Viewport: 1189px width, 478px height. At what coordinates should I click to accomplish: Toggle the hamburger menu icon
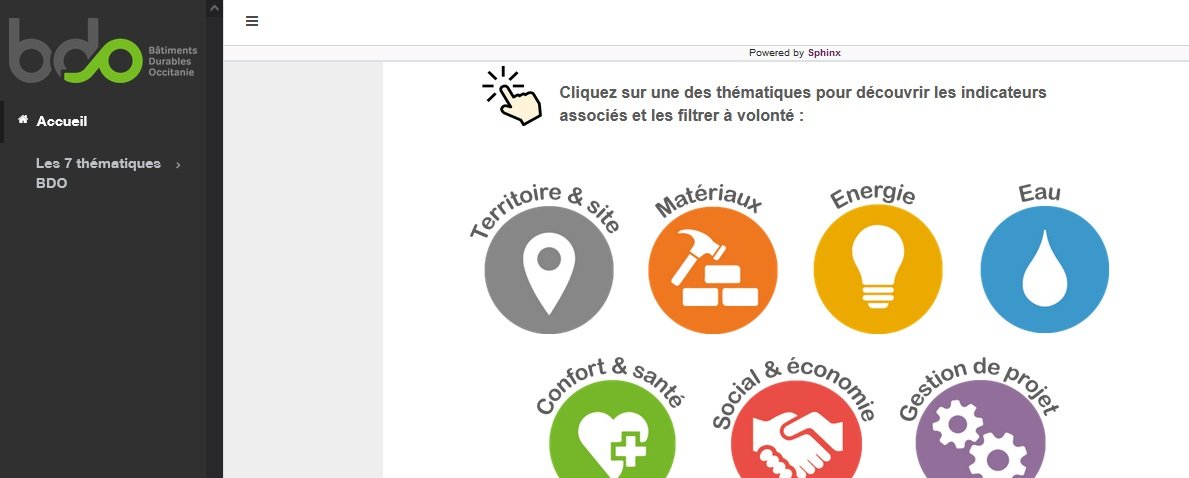(x=252, y=21)
